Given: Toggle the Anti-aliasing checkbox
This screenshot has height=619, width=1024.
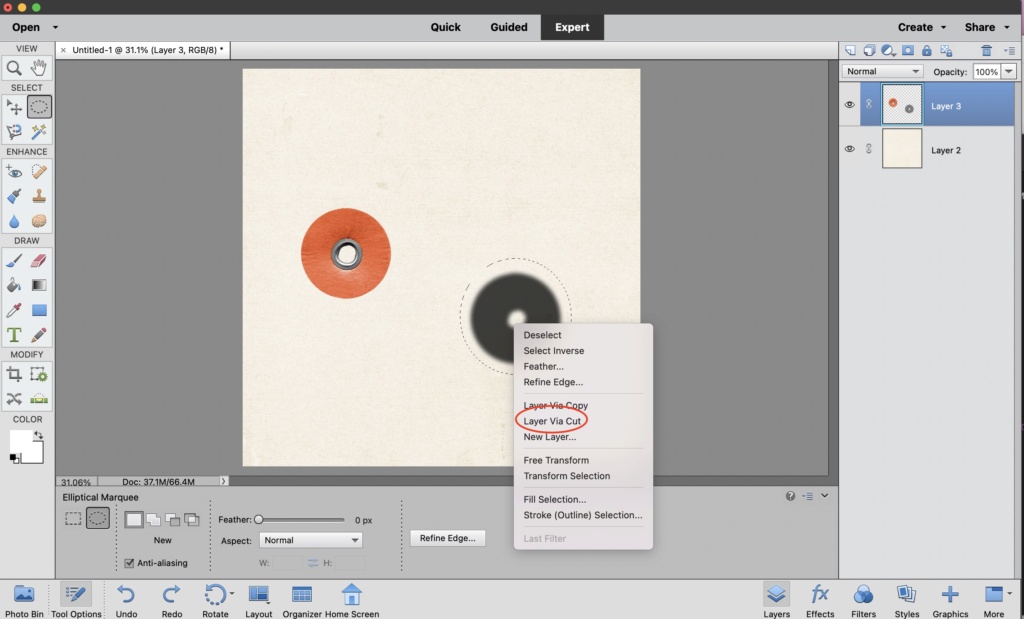Looking at the screenshot, I should point(129,563).
